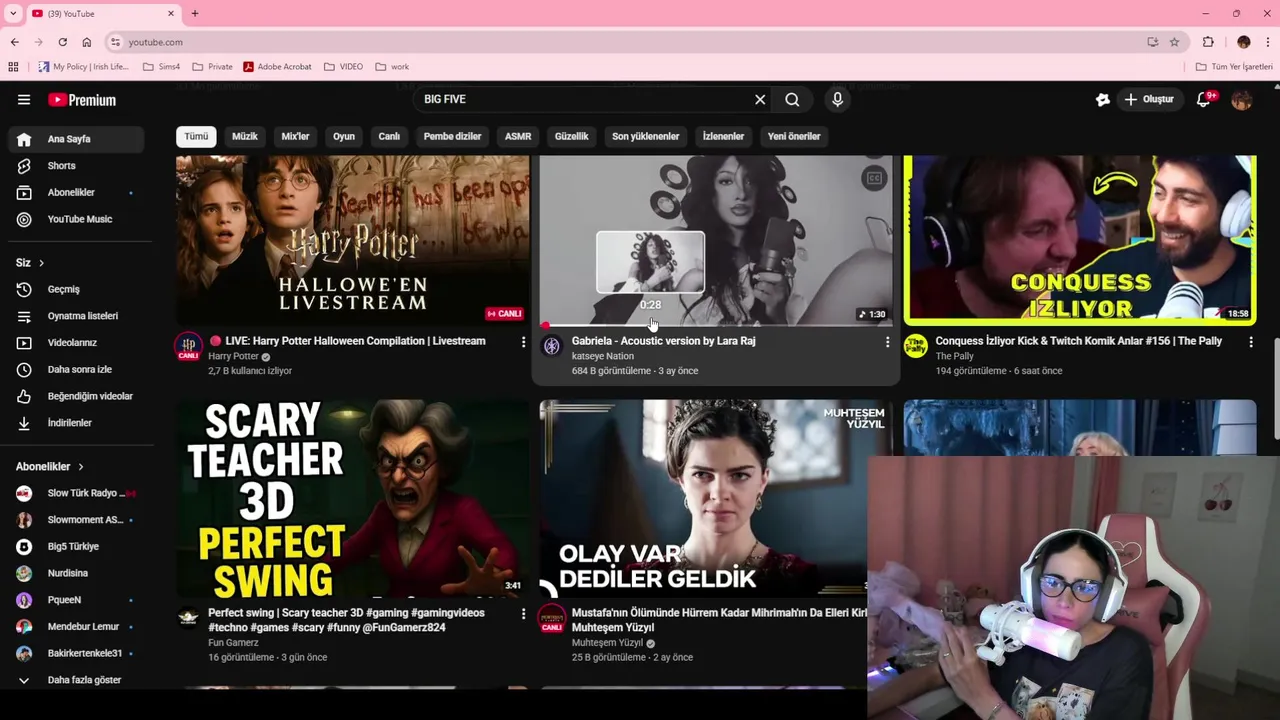The width and height of the screenshot is (1280, 720).
Task: Select the Pembe diziler filter chip
Action: pos(452,136)
